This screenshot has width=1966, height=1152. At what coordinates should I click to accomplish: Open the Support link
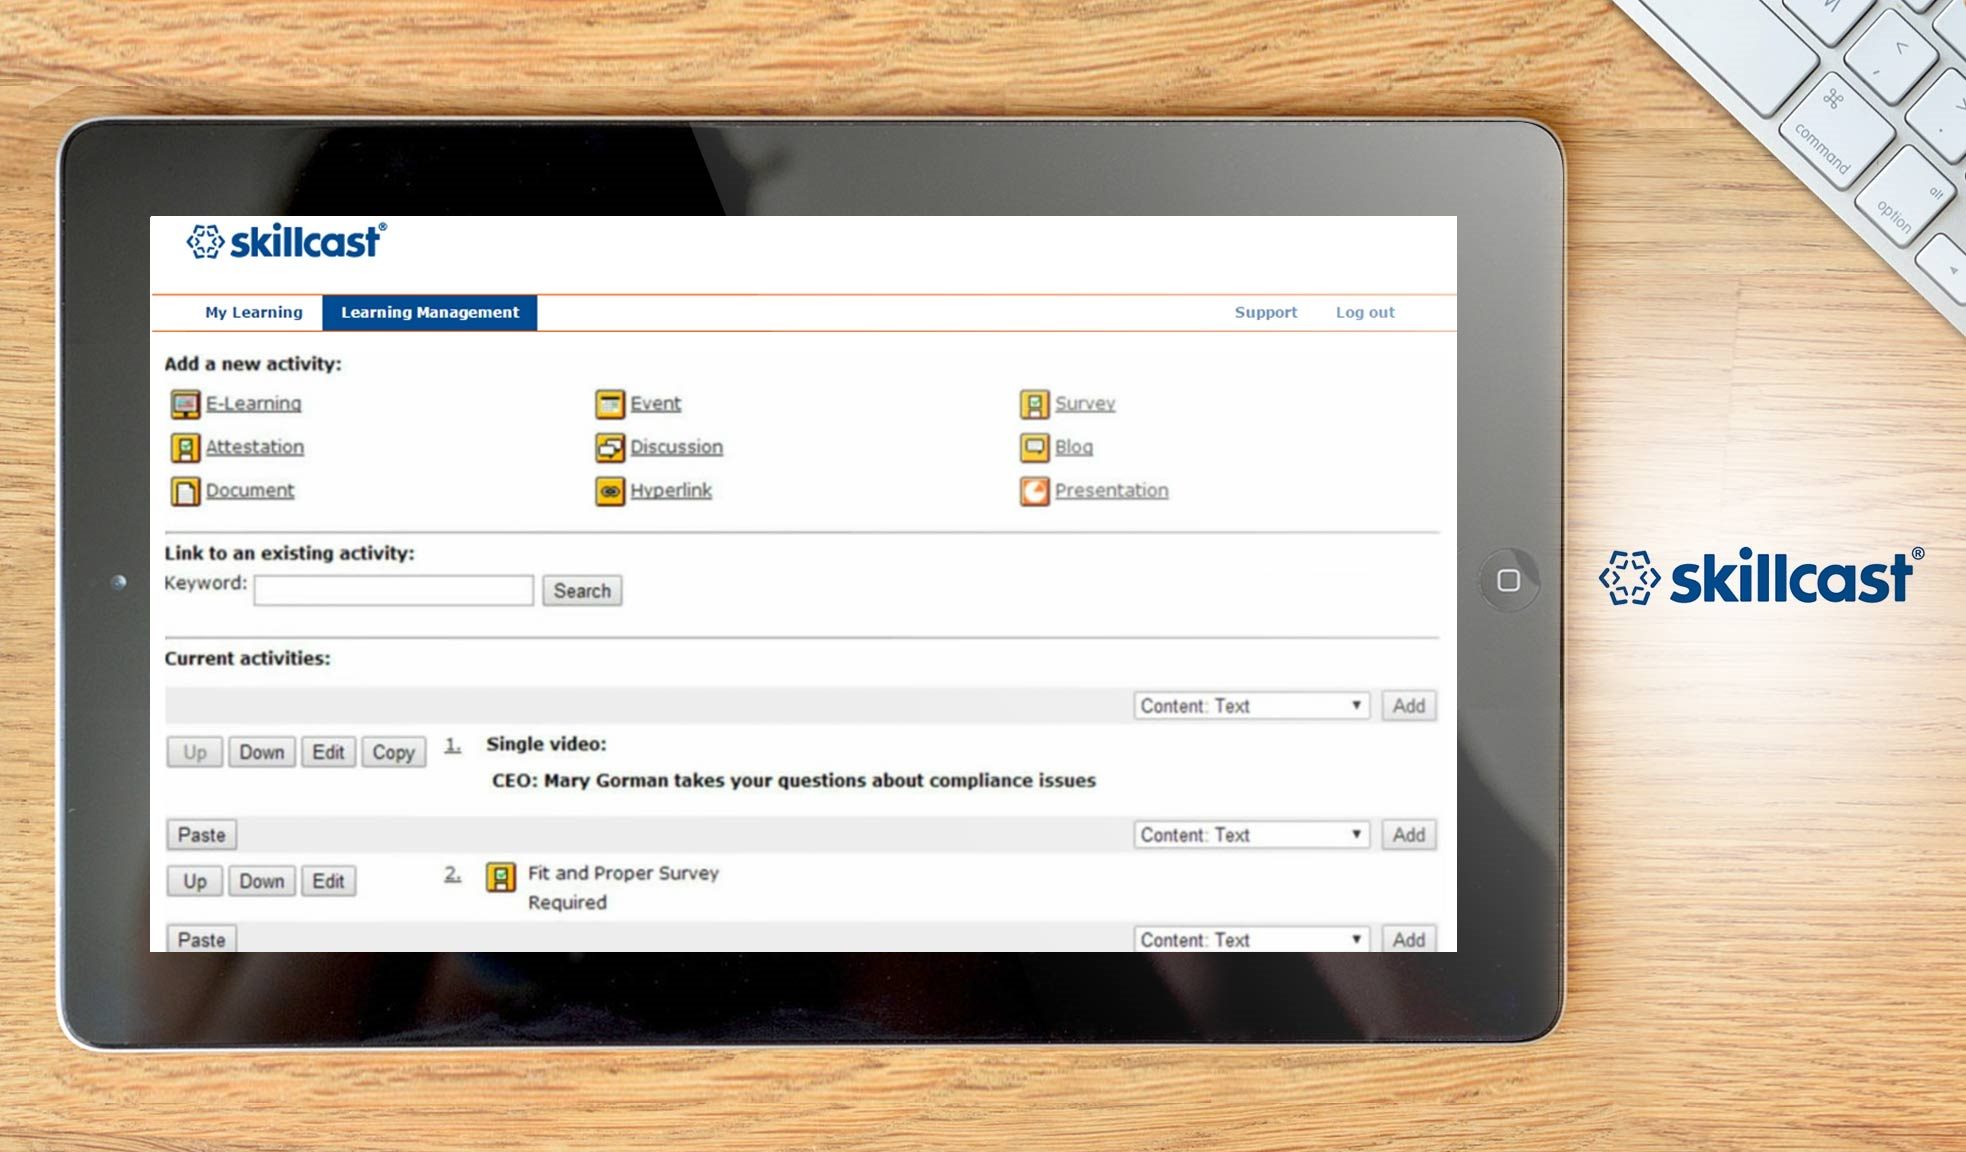1265,312
